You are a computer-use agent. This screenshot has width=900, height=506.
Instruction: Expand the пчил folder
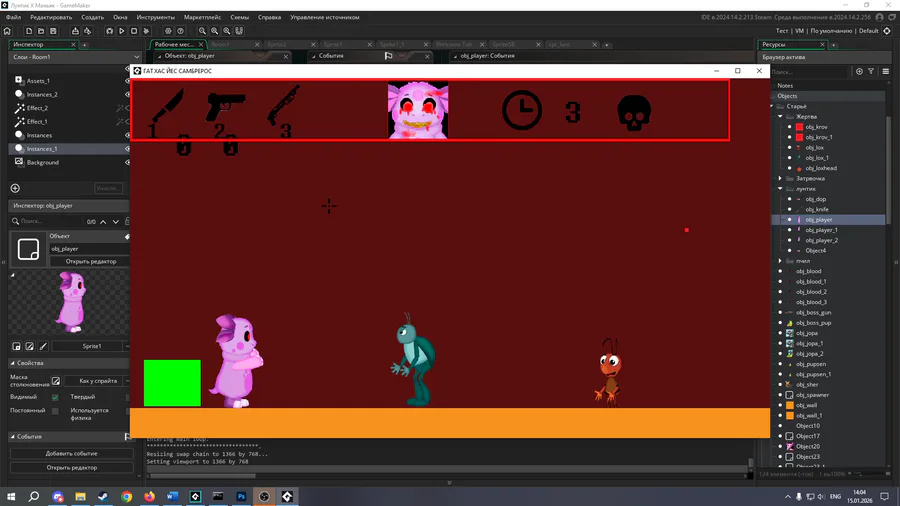coord(781,261)
